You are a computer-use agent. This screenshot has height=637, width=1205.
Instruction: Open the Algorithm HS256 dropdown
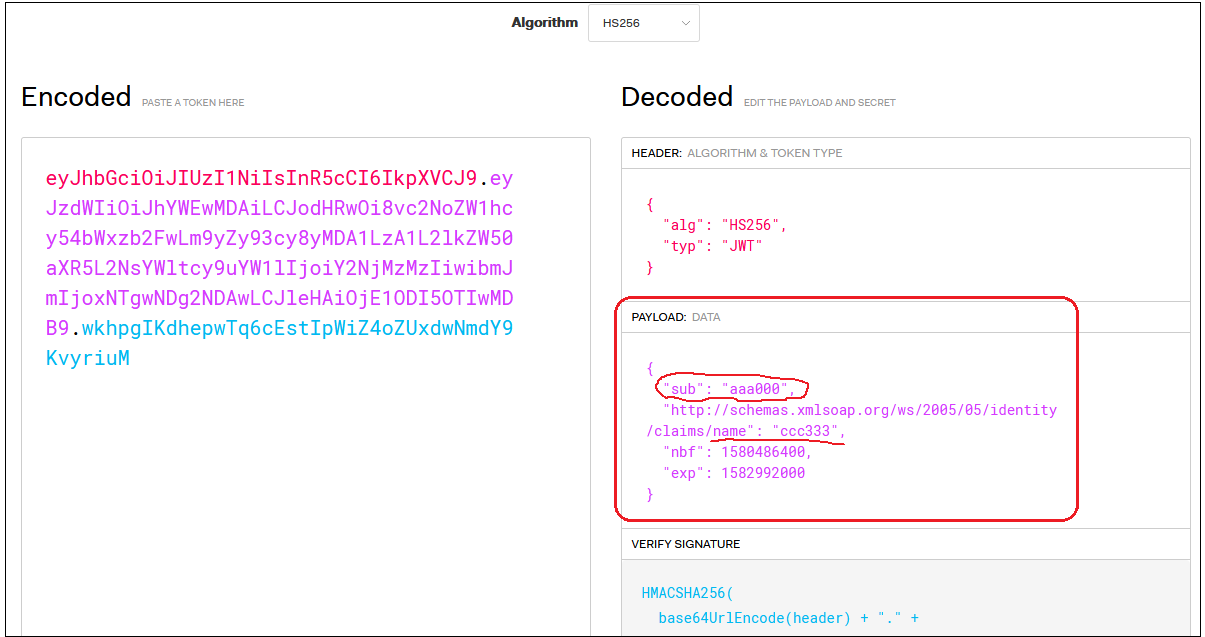[x=643, y=23]
